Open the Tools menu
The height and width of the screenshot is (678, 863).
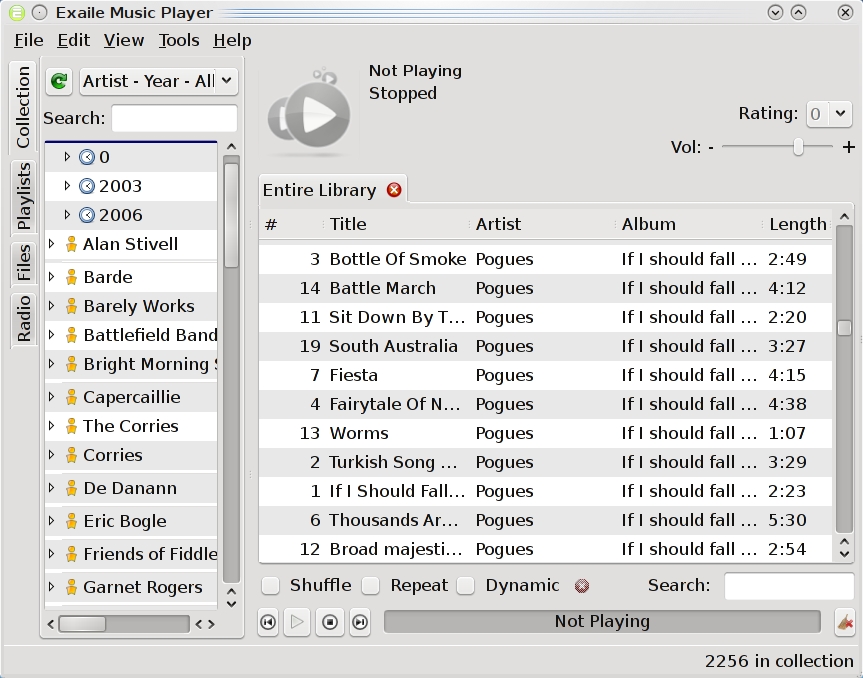click(x=179, y=40)
